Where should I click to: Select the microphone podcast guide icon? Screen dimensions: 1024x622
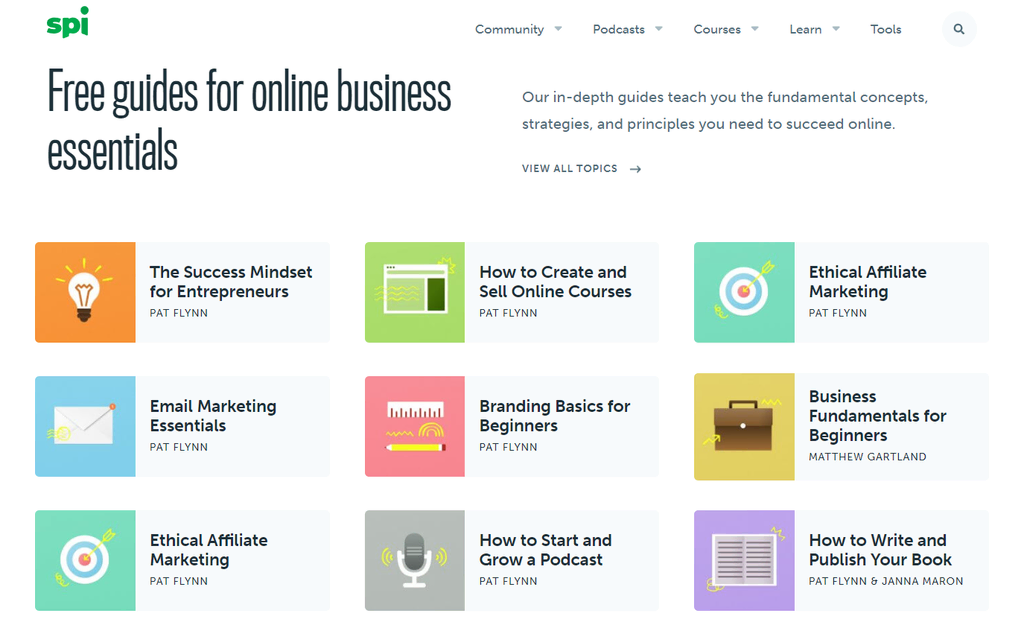tap(415, 561)
